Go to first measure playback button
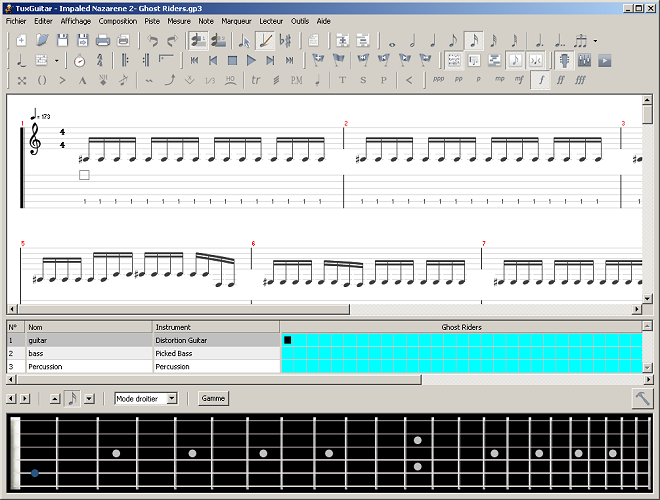 194,61
